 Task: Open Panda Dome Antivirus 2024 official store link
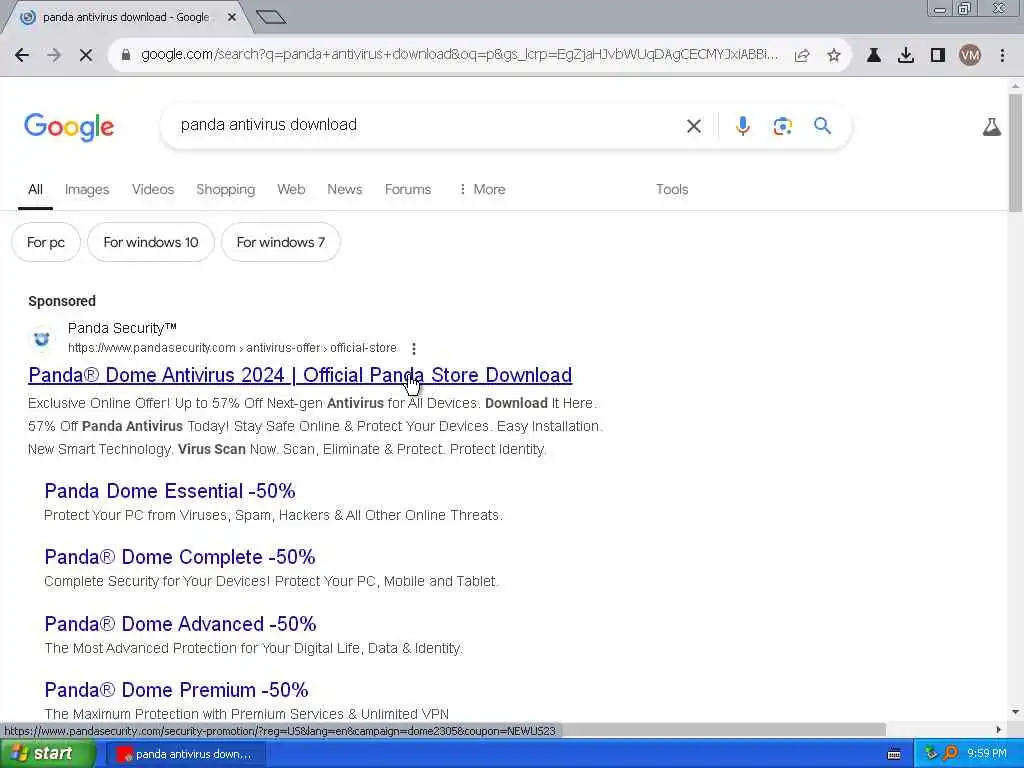pos(300,376)
